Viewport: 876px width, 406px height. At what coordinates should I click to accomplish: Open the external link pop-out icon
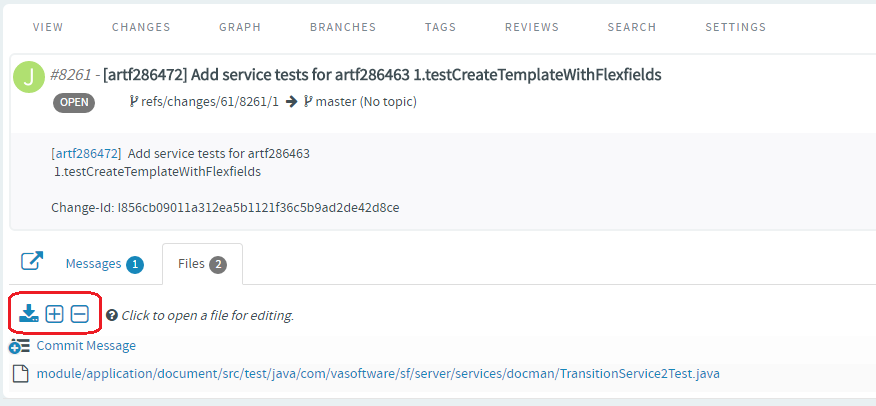click(x=32, y=261)
